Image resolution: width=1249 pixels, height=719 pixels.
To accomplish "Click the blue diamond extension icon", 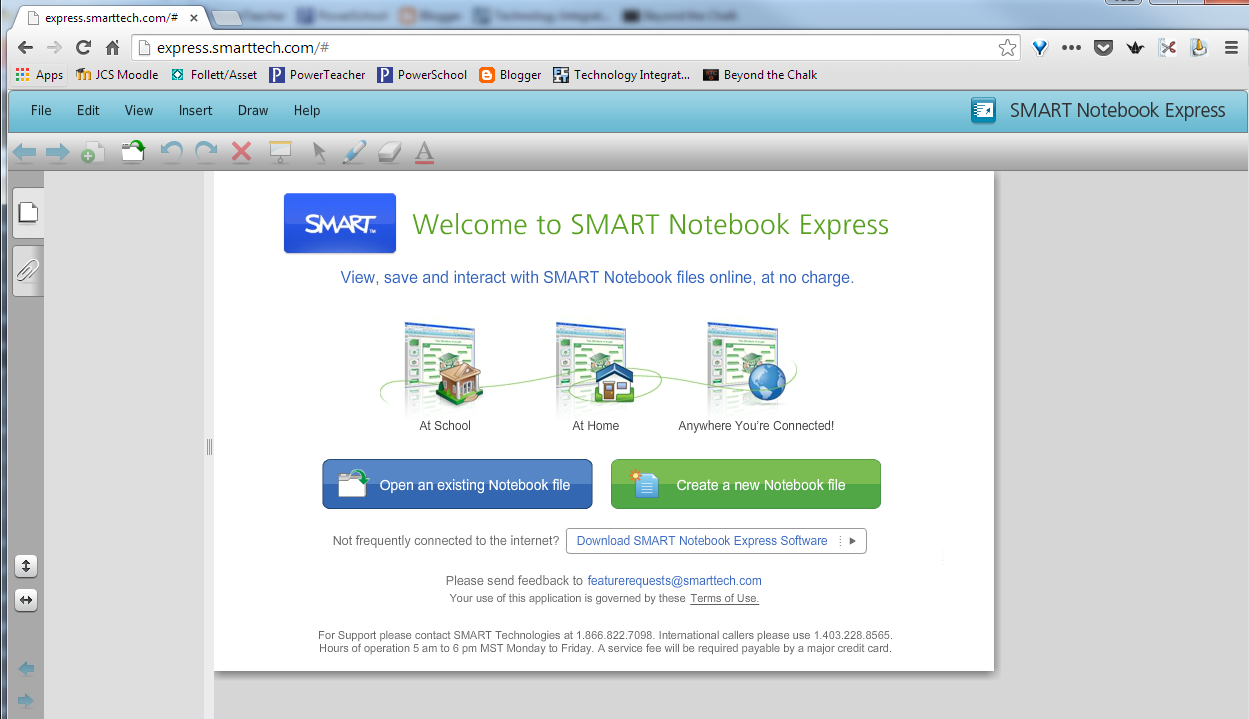I will [1040, 47].
